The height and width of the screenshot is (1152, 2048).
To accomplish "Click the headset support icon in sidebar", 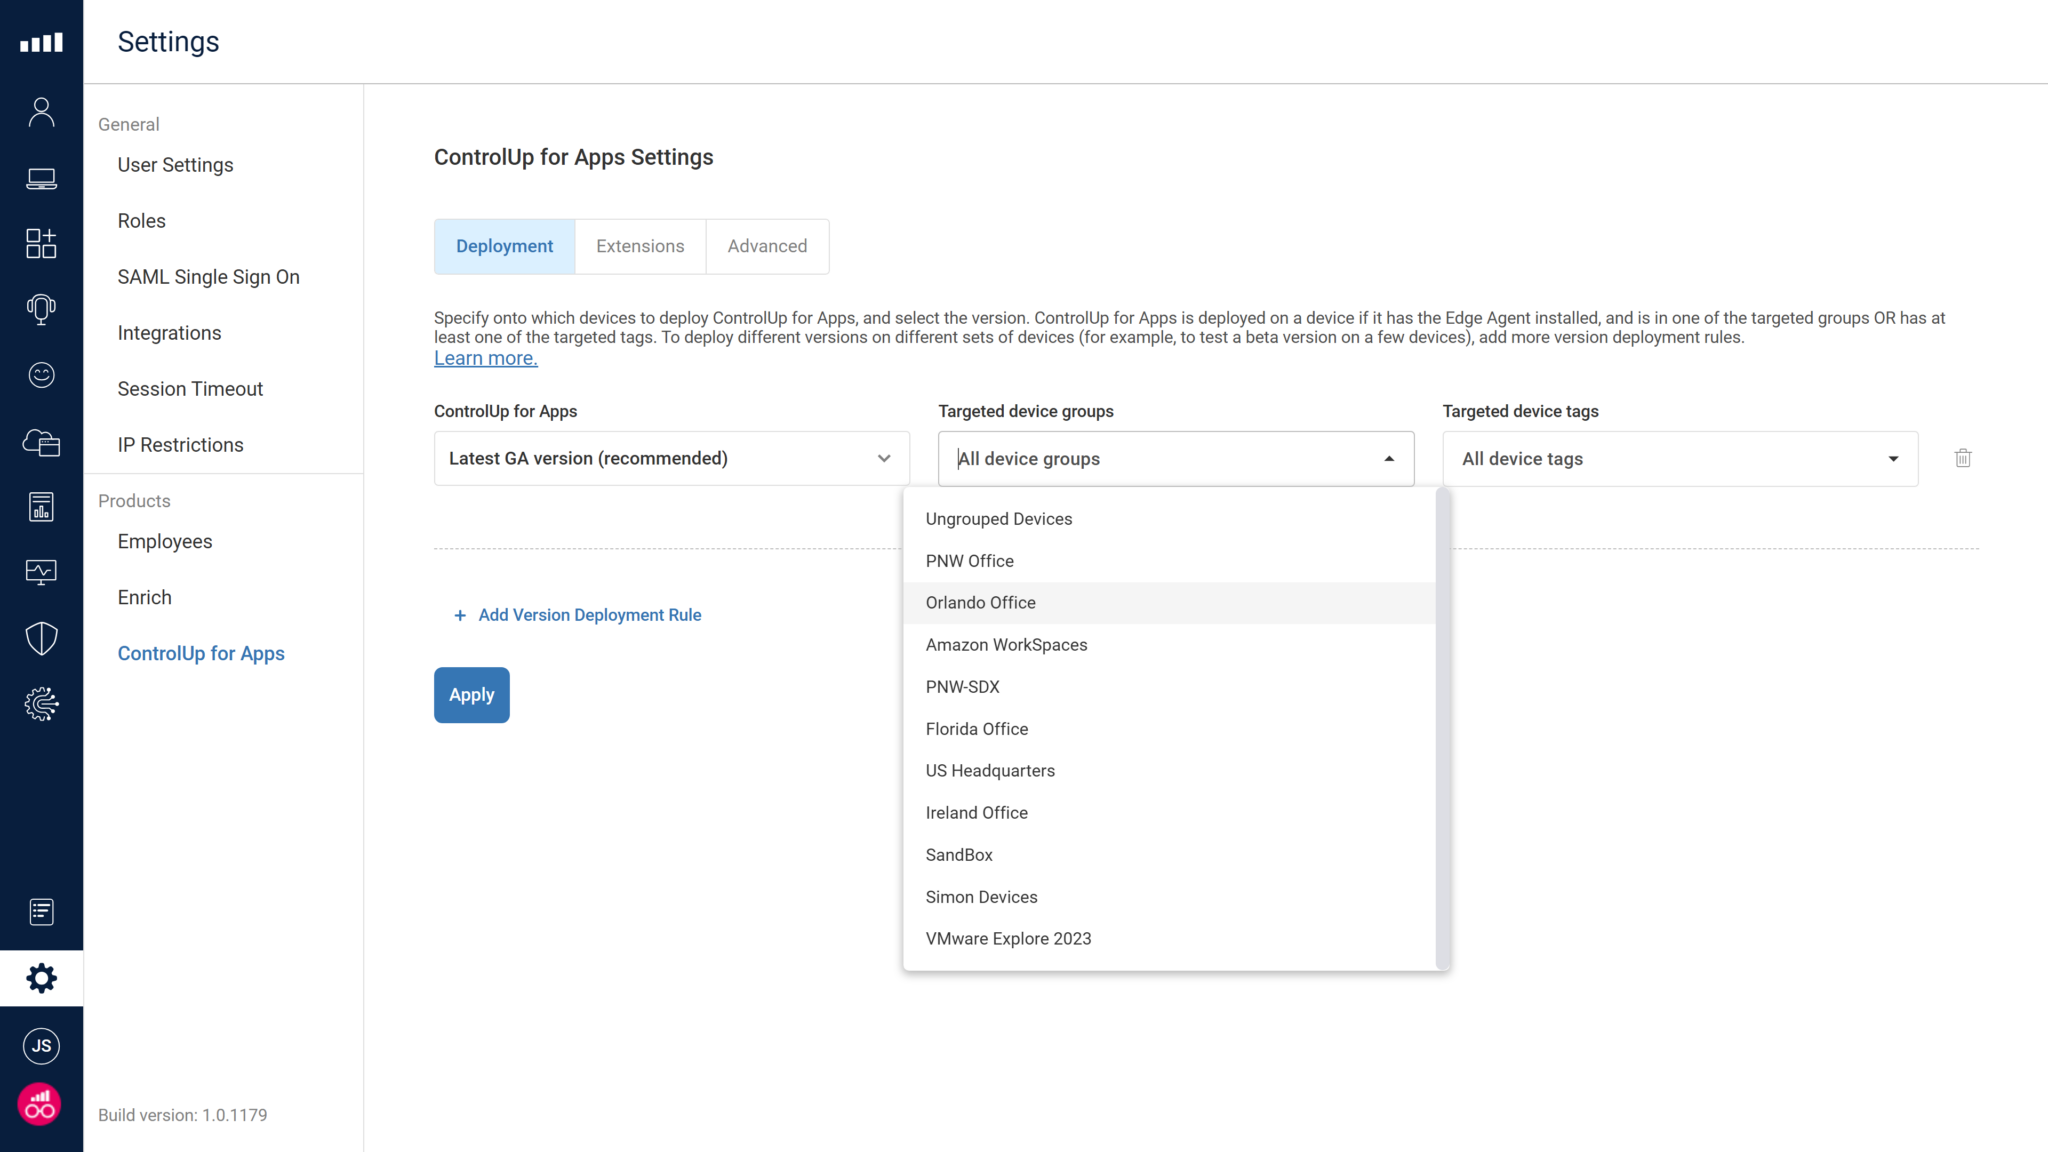I will pos(41,309).
